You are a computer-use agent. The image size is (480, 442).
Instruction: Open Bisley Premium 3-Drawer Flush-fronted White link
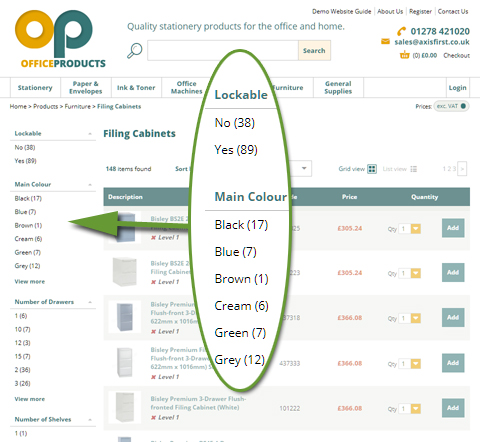tap(198, 403)
